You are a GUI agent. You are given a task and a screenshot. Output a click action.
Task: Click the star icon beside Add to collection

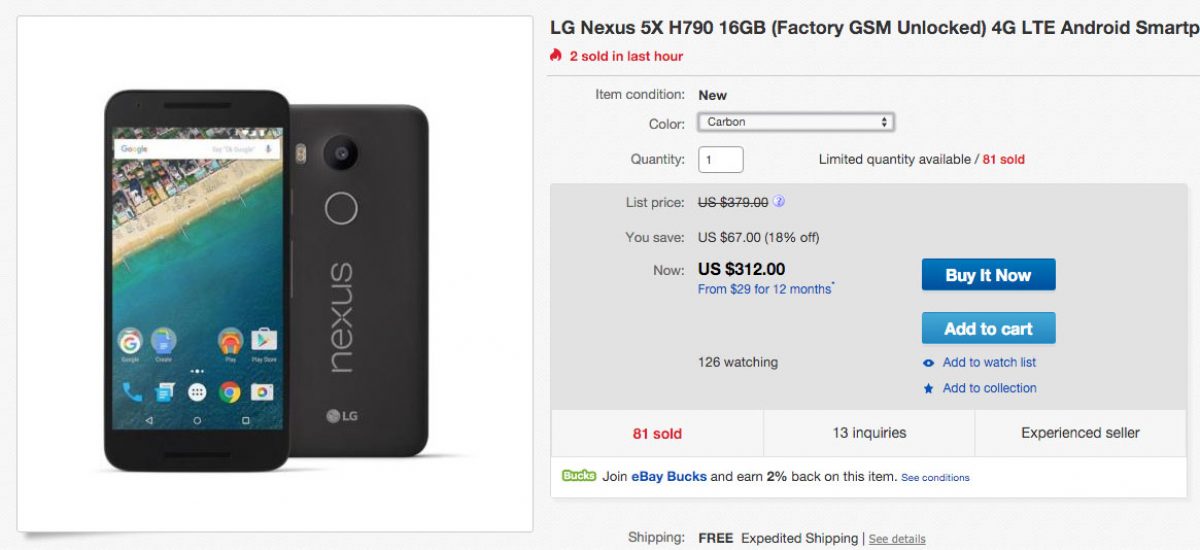click(x=929, y=389)
